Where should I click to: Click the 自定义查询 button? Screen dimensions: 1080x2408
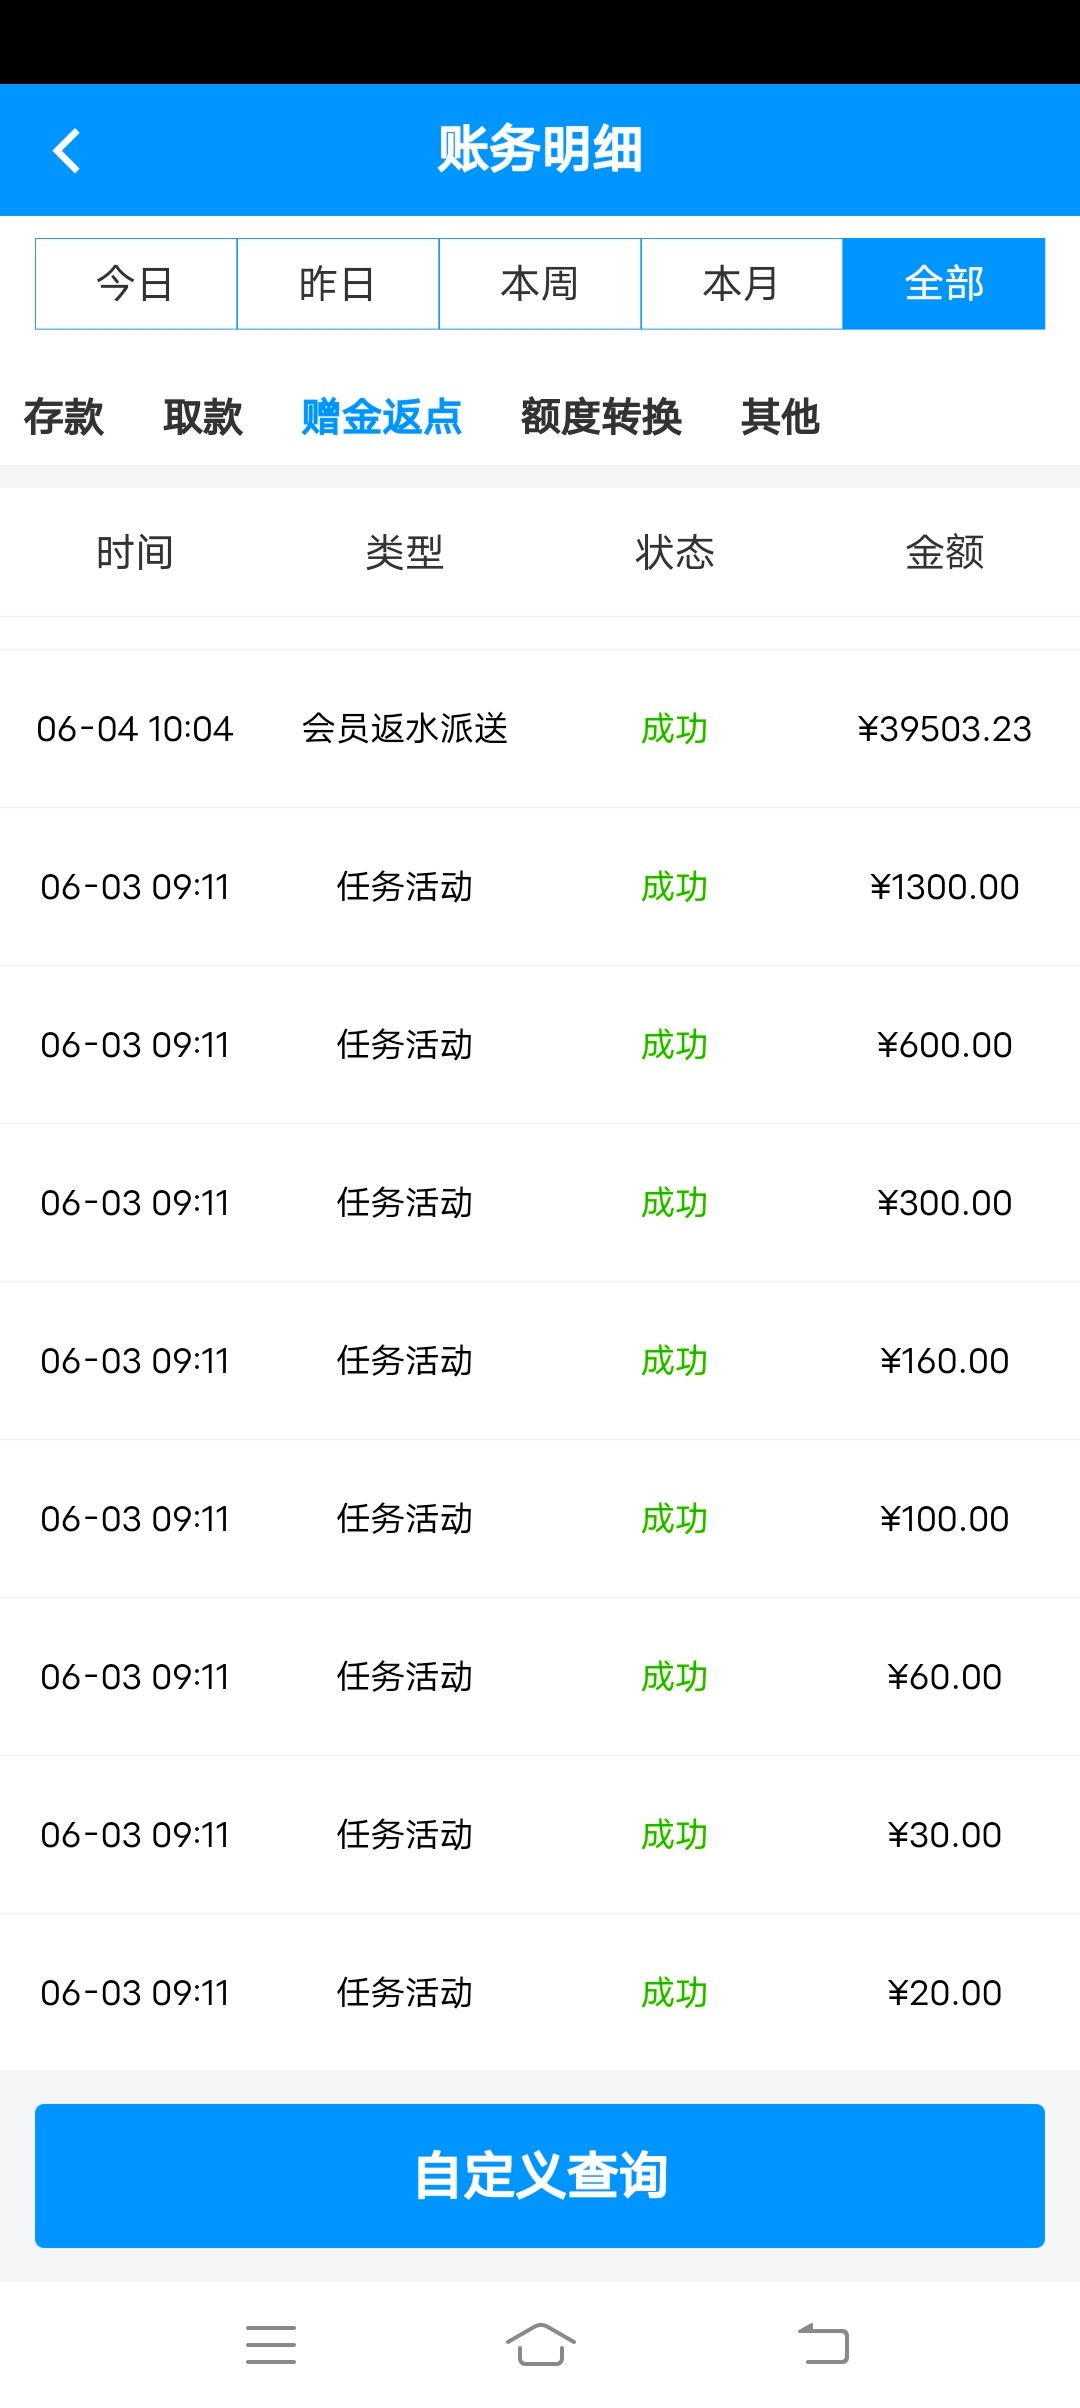point(540,2176)
